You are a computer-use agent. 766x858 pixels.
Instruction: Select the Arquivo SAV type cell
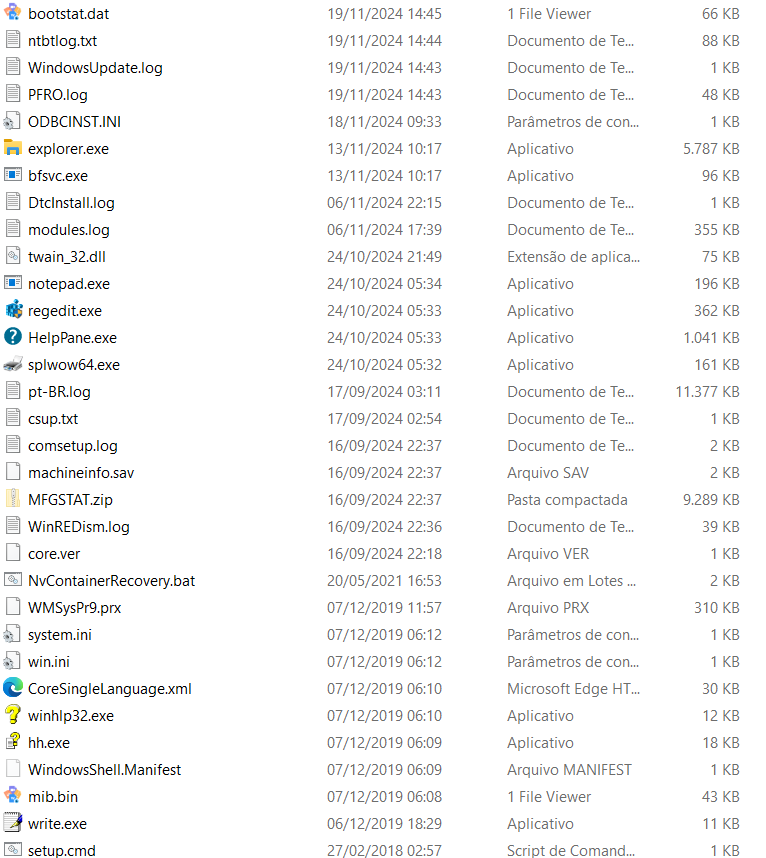548,472
